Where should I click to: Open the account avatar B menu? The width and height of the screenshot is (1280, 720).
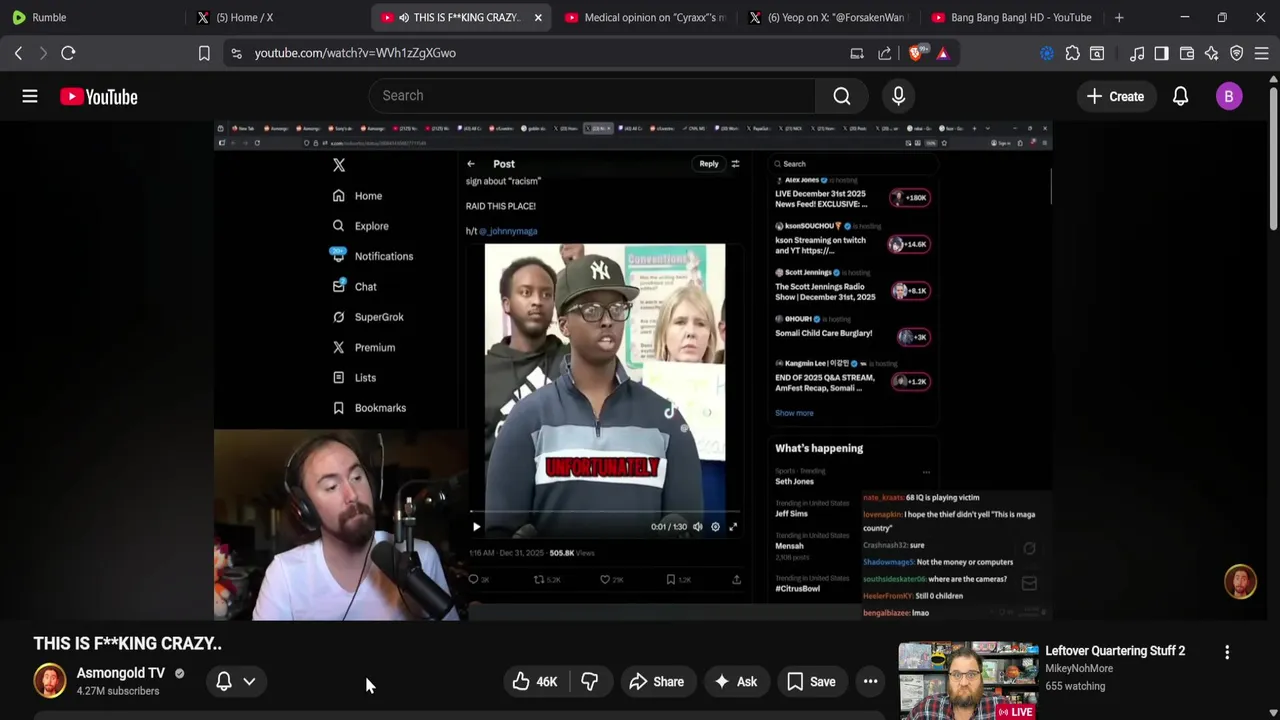(1229, 96)
